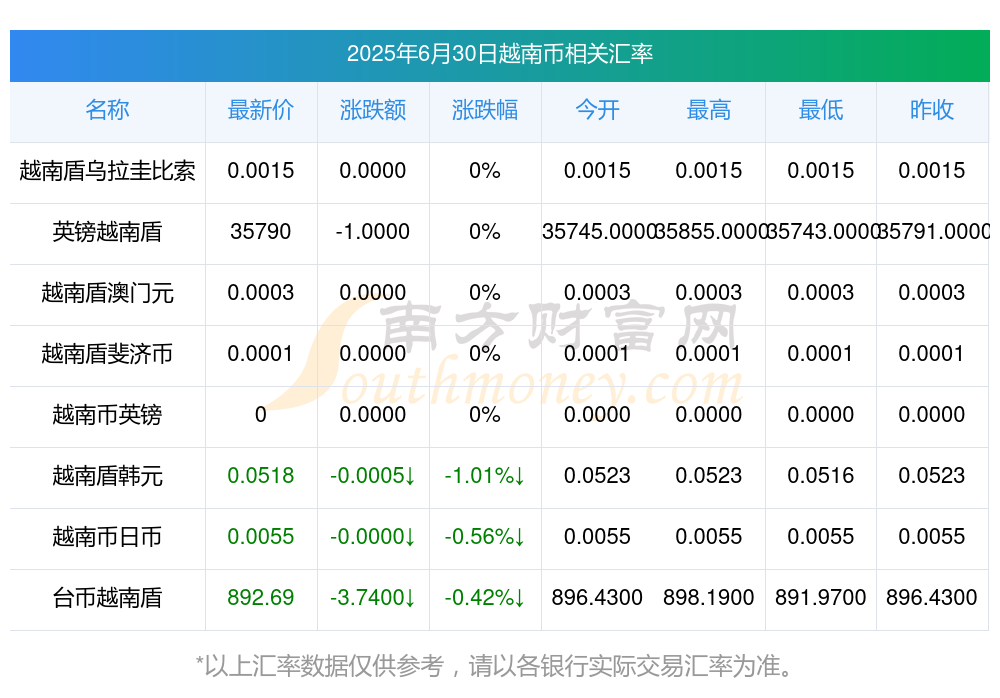Click the change percentage -0.56%↓
Viewport: 1000px width, 698px height.
(485, 537)
